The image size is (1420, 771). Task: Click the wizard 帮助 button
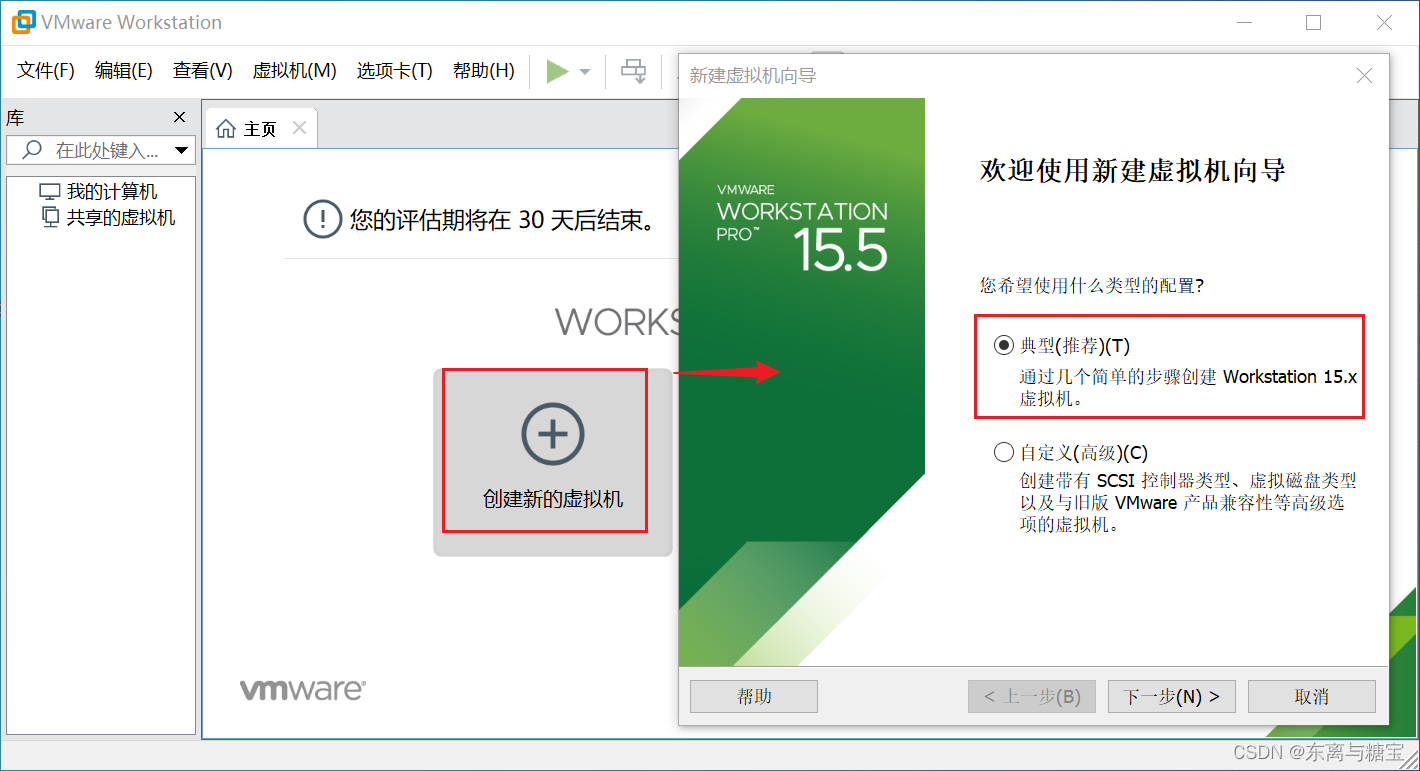click(x=754, y=696)
